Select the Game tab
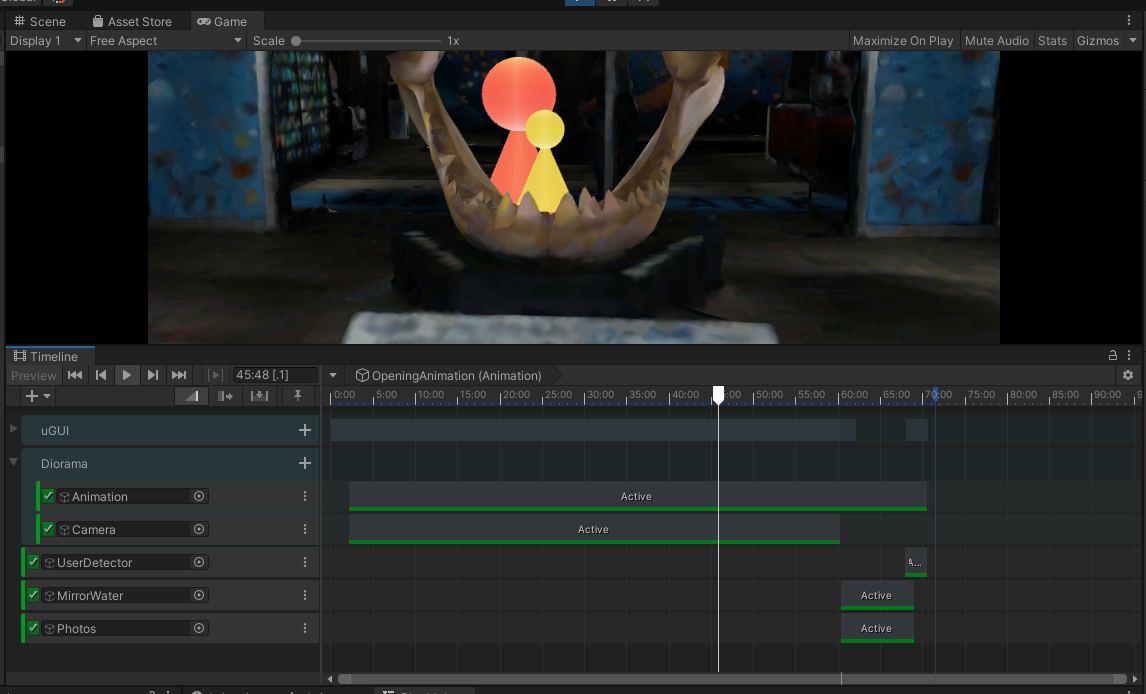Screen dimensions: 1146x694 click(222, 21)
